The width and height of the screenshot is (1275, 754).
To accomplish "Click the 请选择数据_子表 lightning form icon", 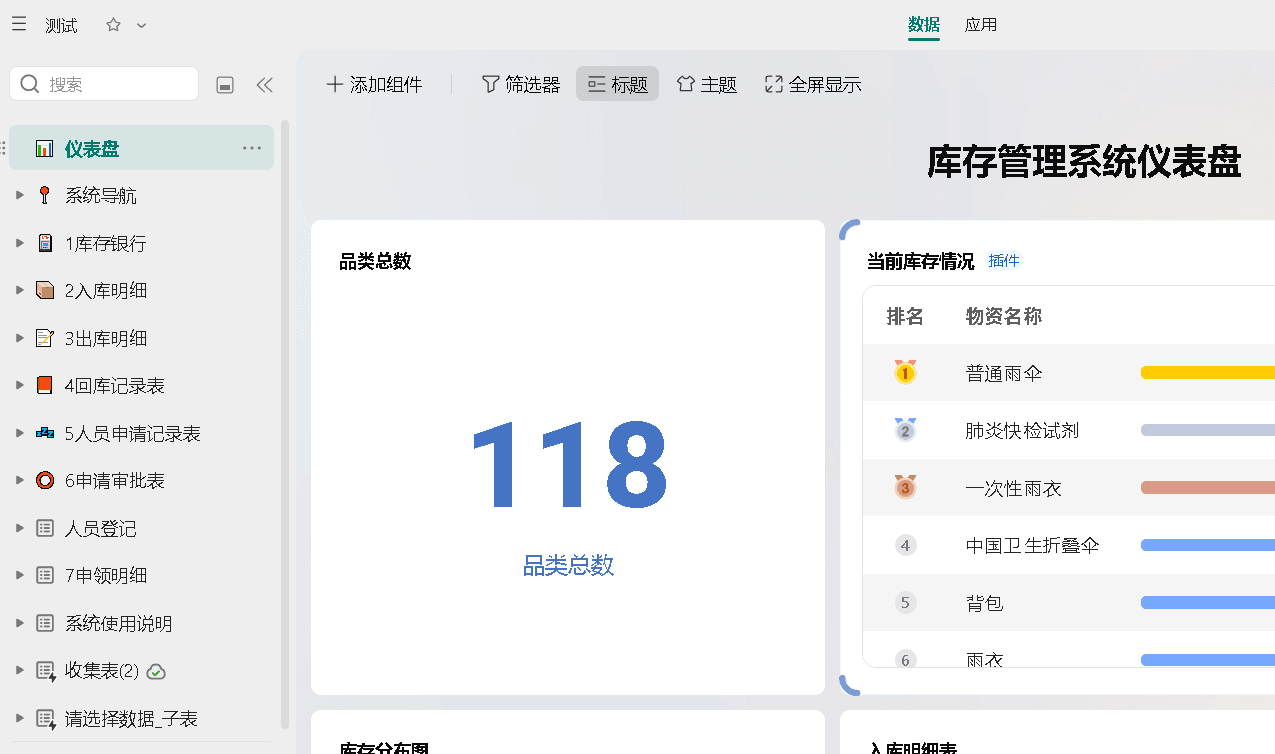I will click(46, 718).
